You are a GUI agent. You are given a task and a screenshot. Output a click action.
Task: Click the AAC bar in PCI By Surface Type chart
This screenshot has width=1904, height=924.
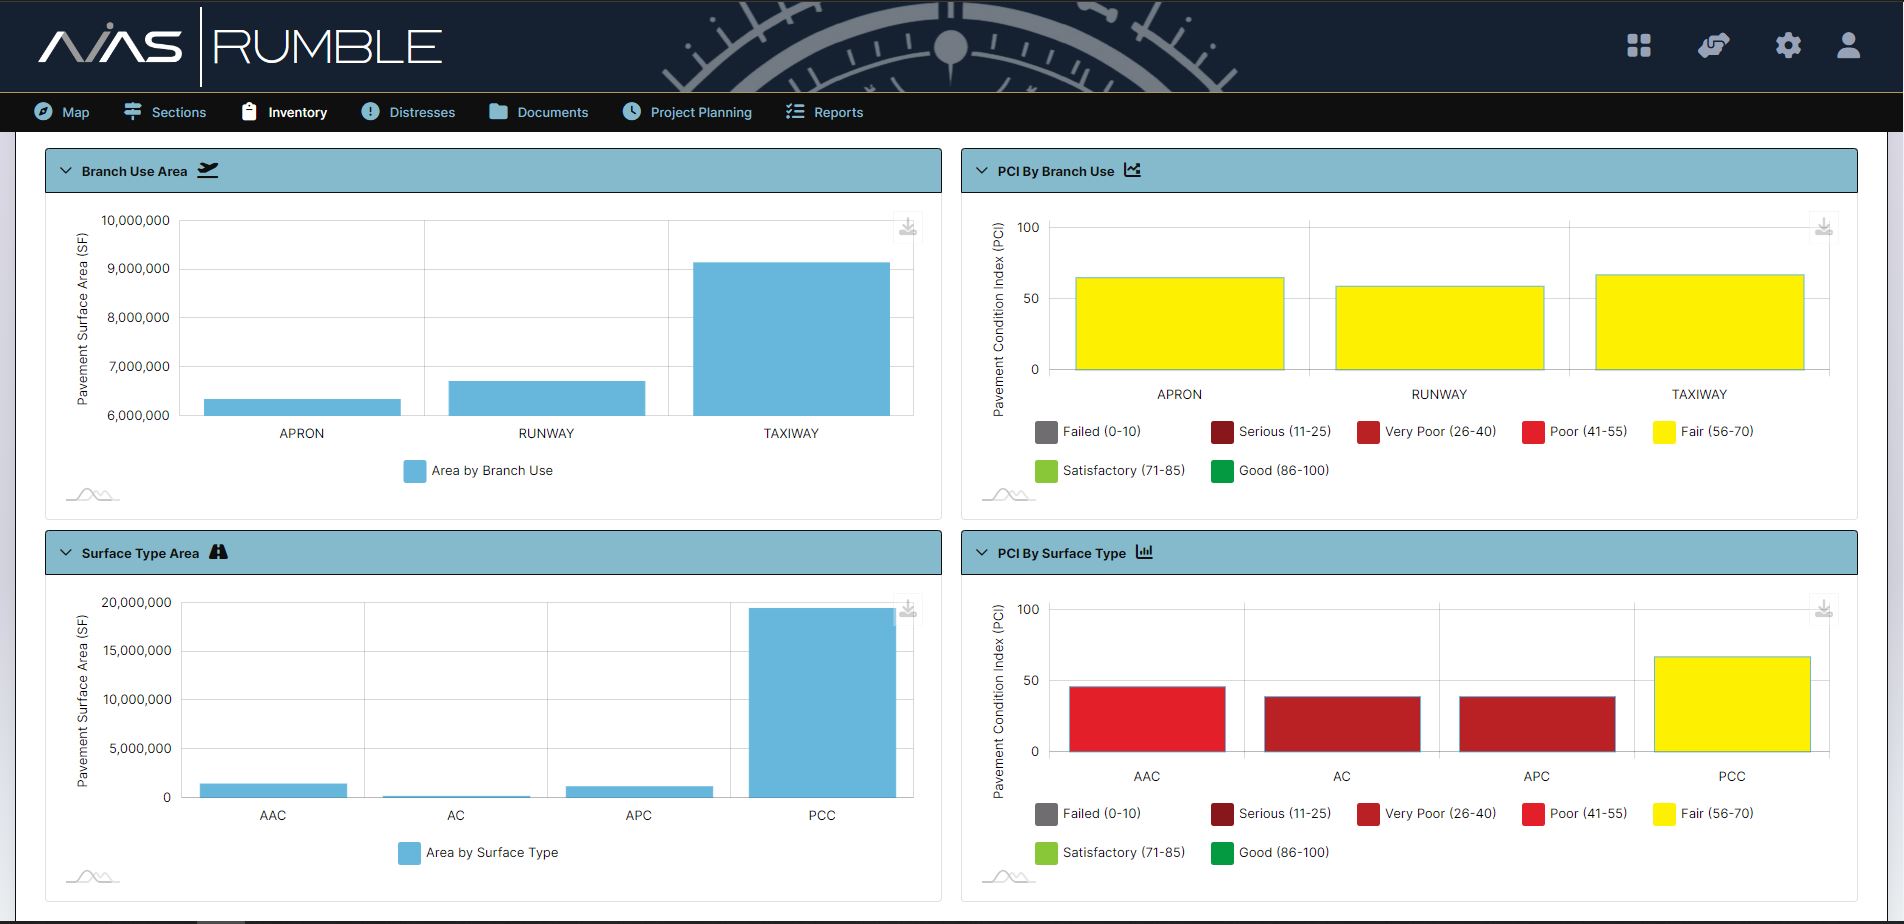(1147, 719)
